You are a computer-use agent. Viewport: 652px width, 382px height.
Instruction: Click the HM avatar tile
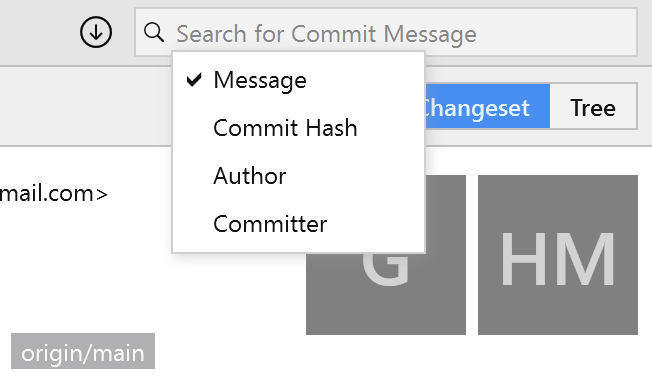558,255
